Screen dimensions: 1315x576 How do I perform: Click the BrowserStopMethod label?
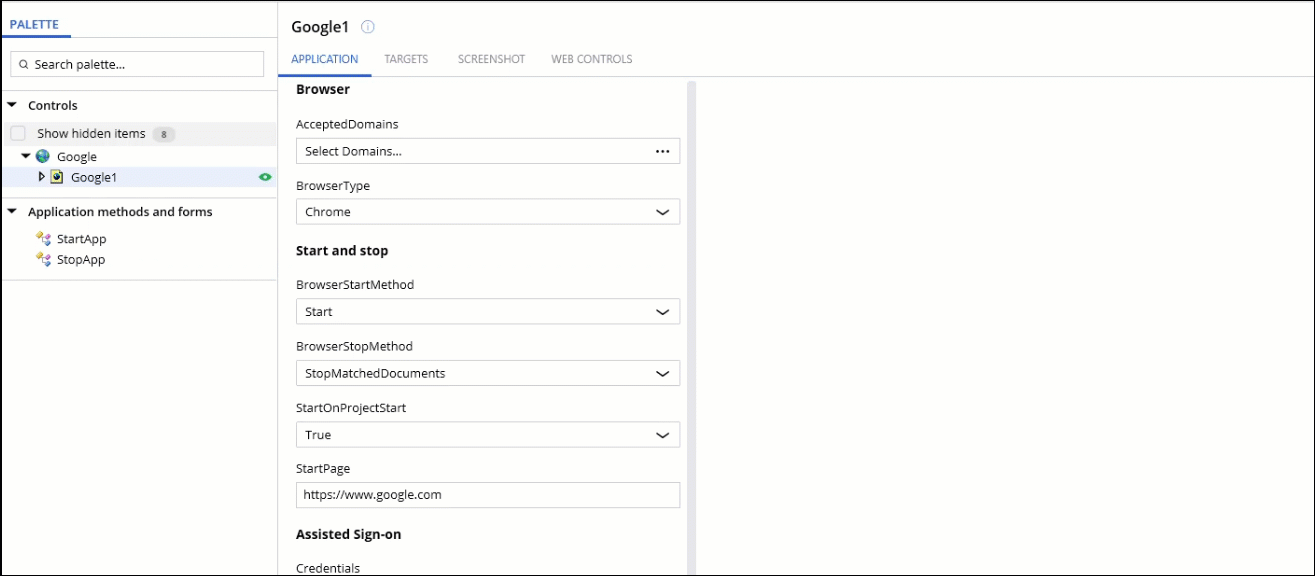point(354,346)
